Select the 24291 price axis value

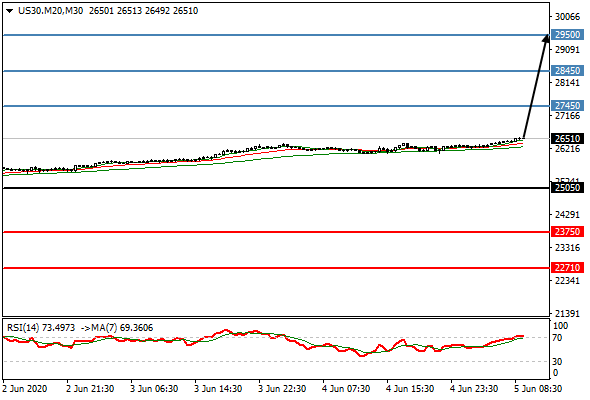tap(567, 214)
